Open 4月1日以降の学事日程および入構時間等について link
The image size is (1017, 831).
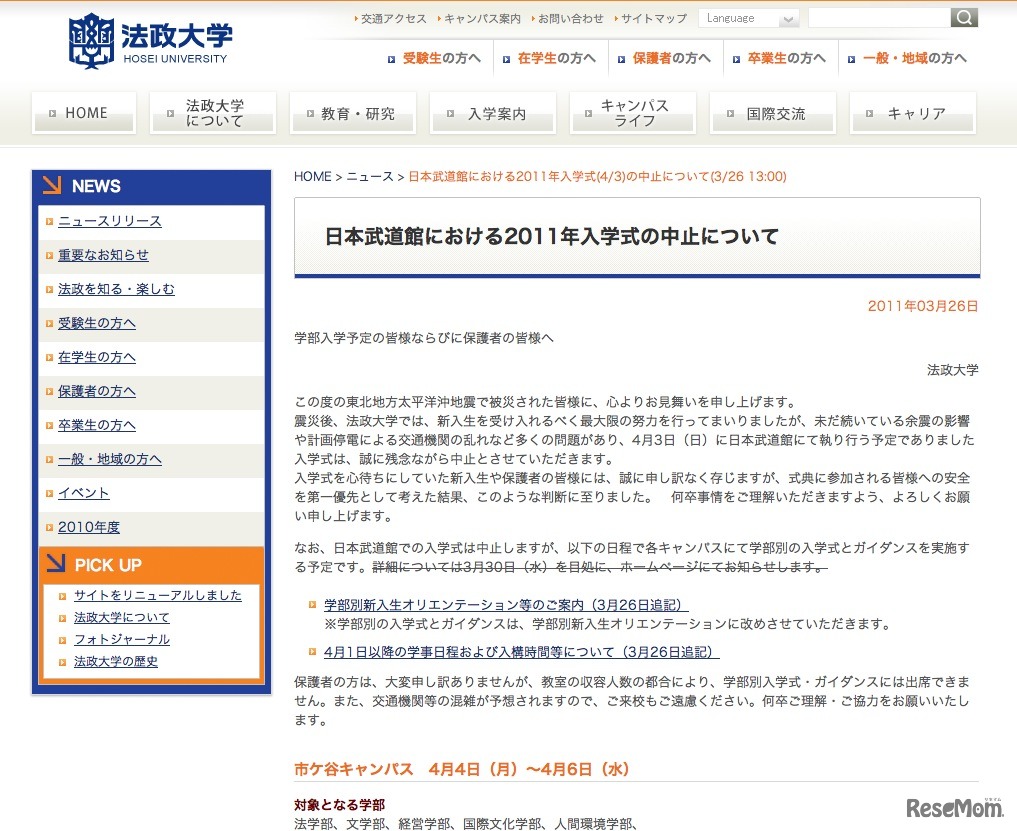click(521, 652)
